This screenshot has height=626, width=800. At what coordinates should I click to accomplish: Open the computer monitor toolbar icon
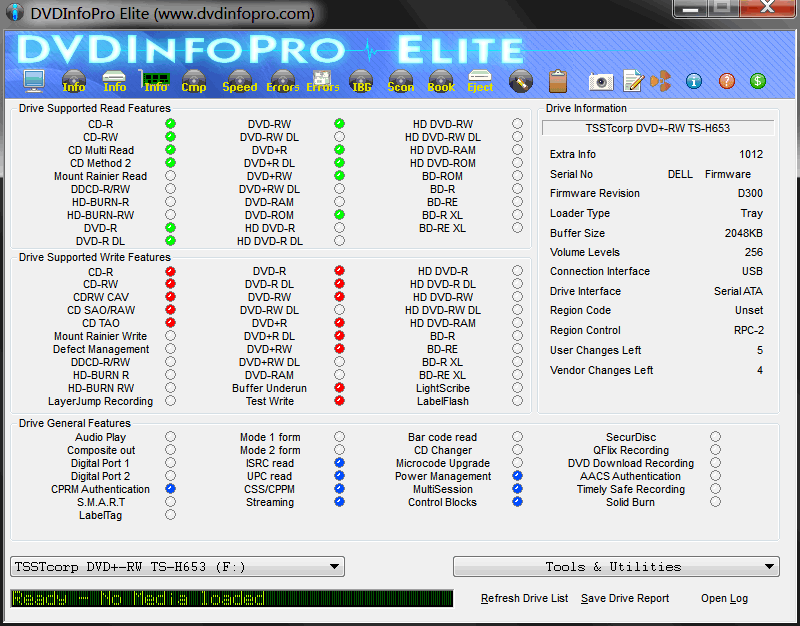point(34,81)
